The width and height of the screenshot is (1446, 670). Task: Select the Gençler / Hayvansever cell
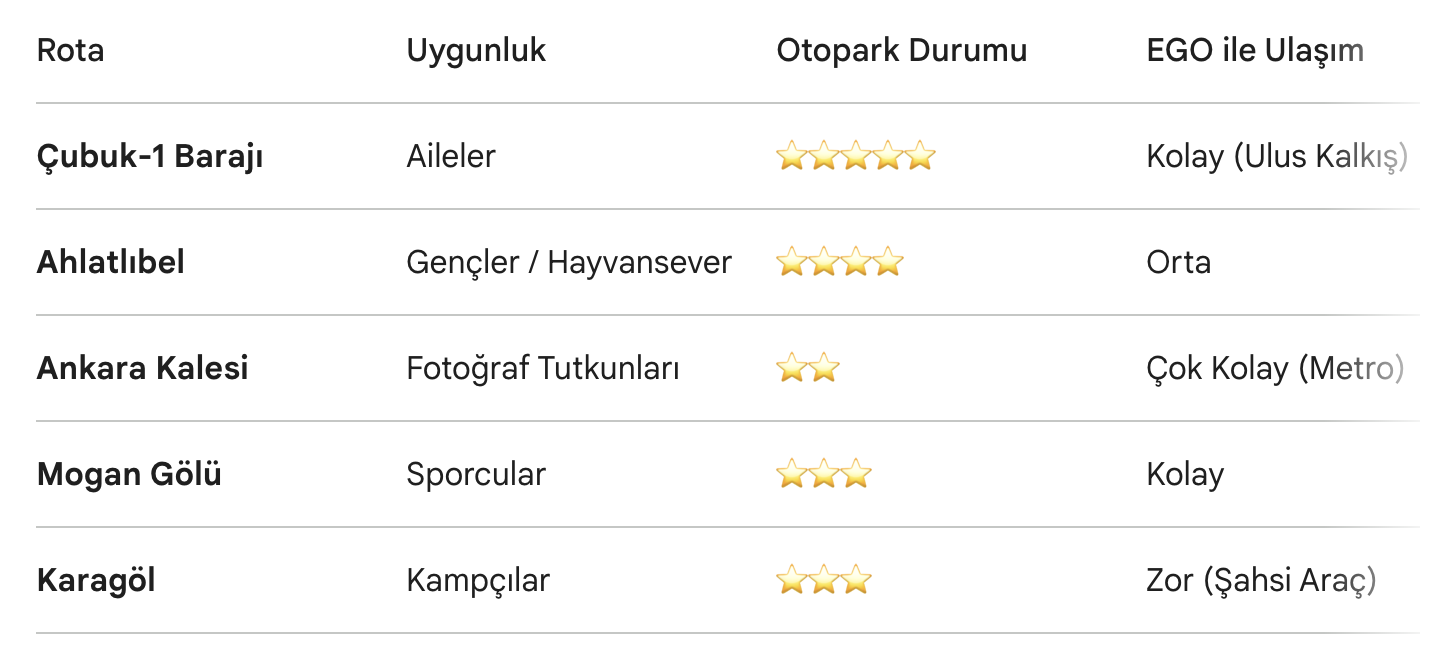(x=569, y=263)
